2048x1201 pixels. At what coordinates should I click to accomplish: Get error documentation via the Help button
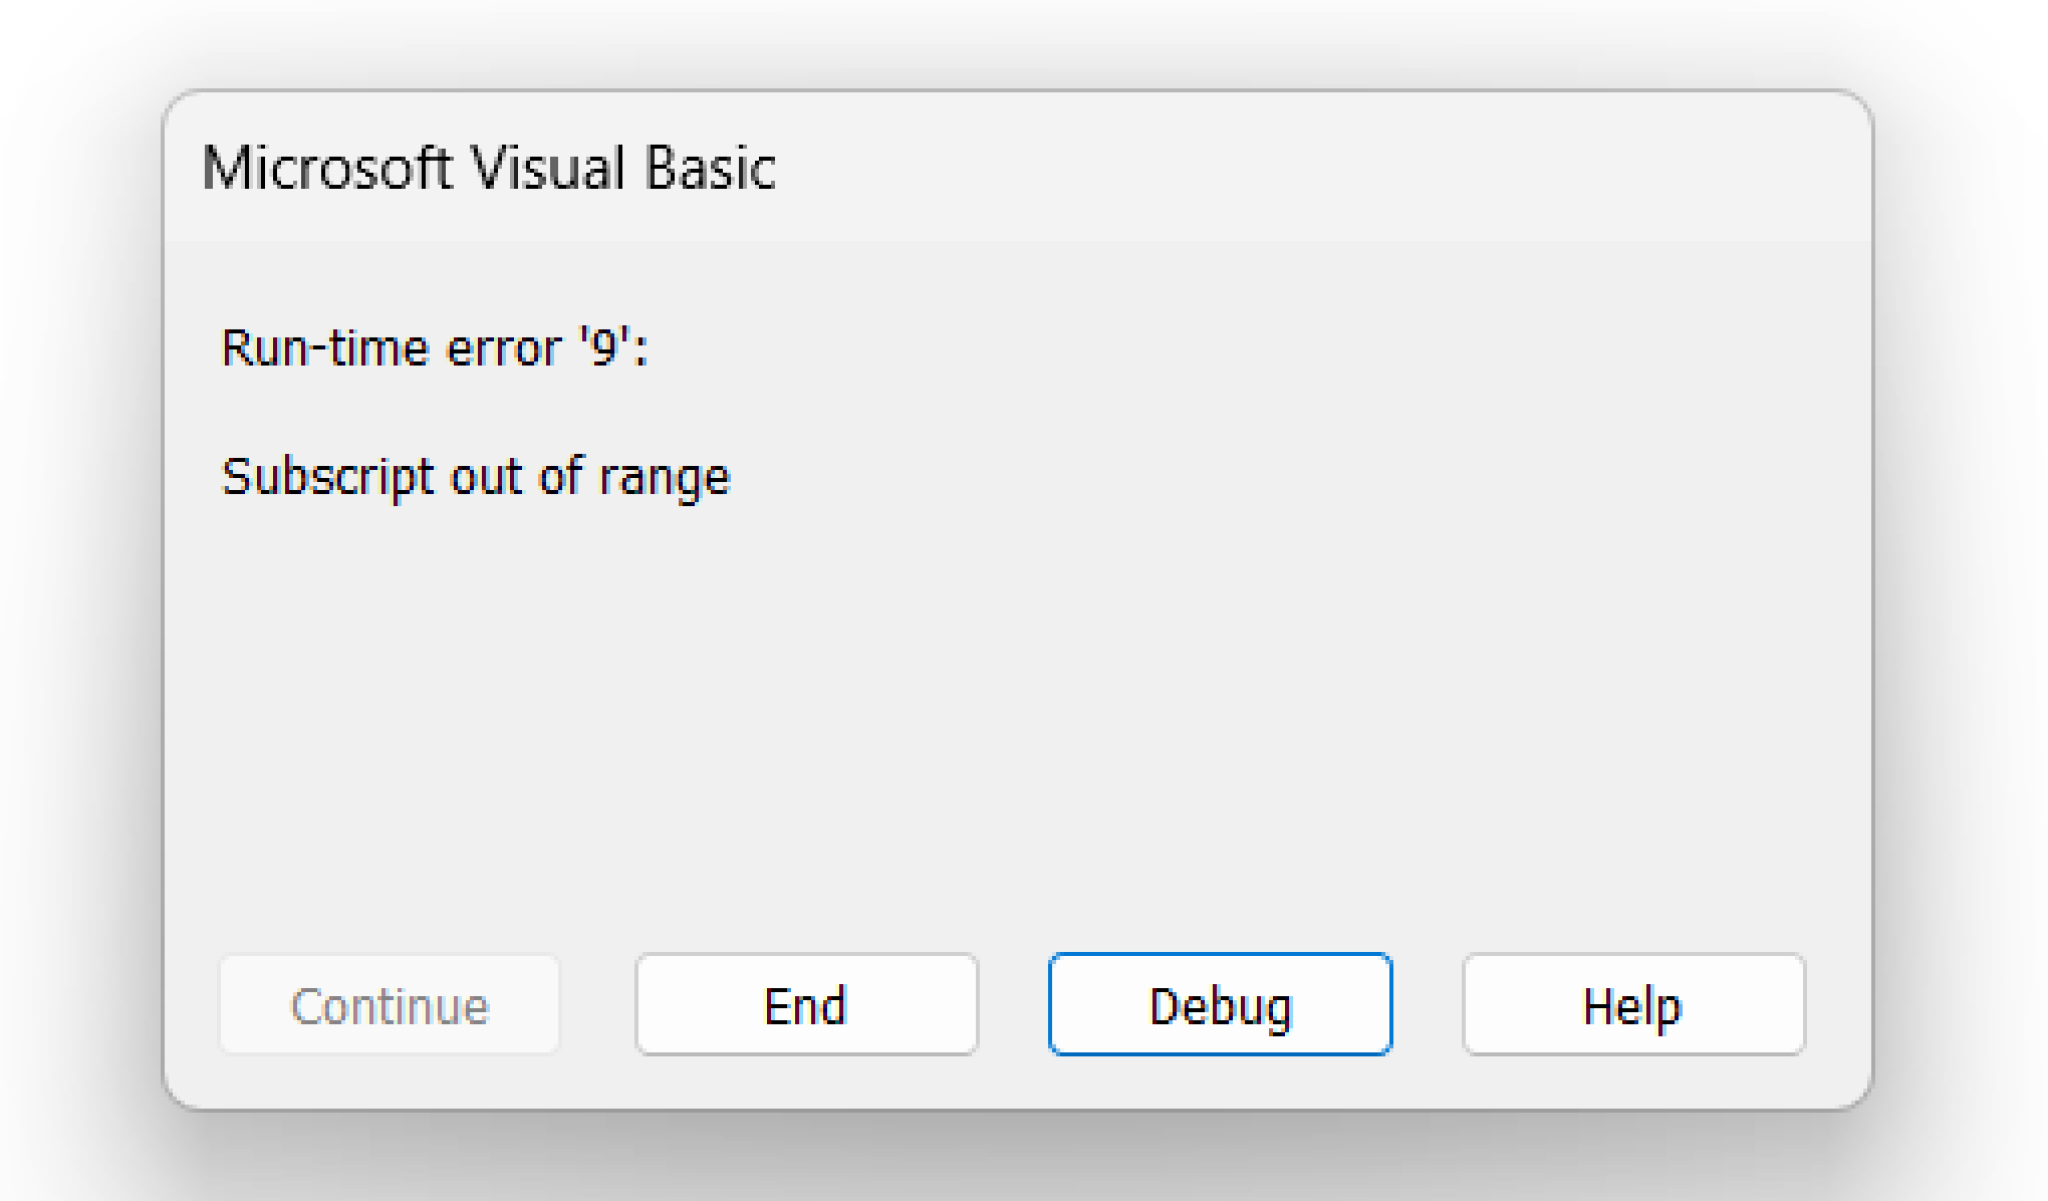click(x=1633, y=1005)
